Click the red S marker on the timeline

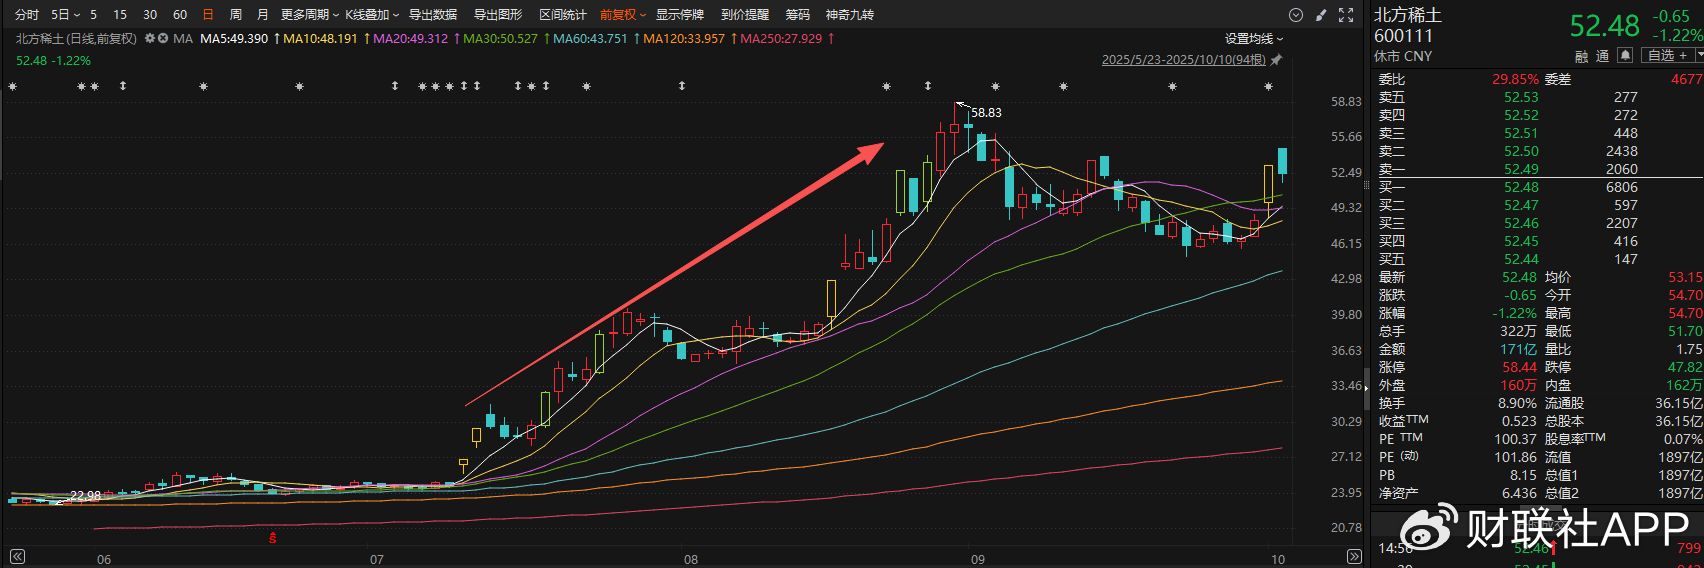coord(272,538)
